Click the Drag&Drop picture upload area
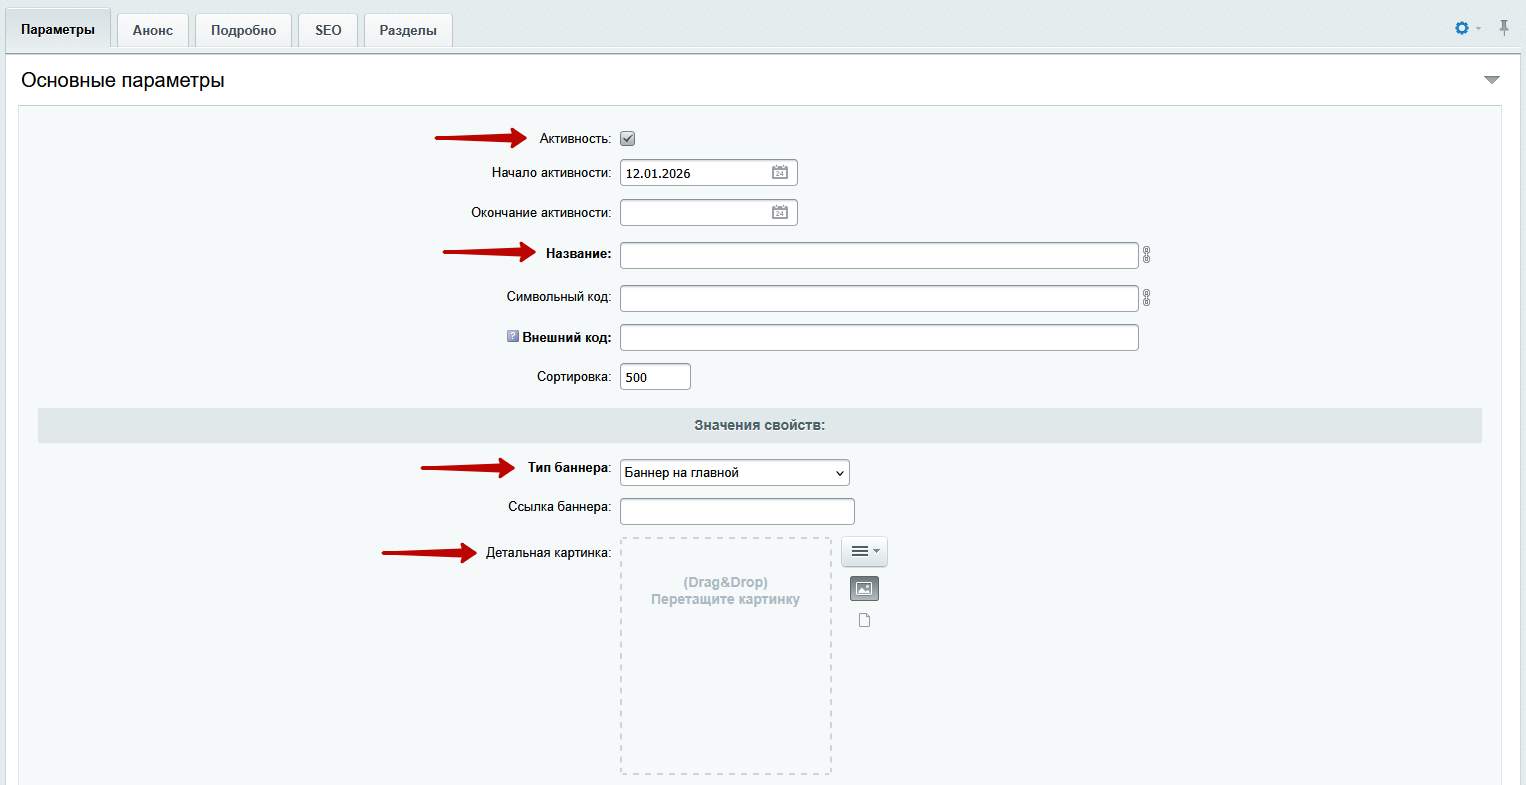 (x=726, y=655)
